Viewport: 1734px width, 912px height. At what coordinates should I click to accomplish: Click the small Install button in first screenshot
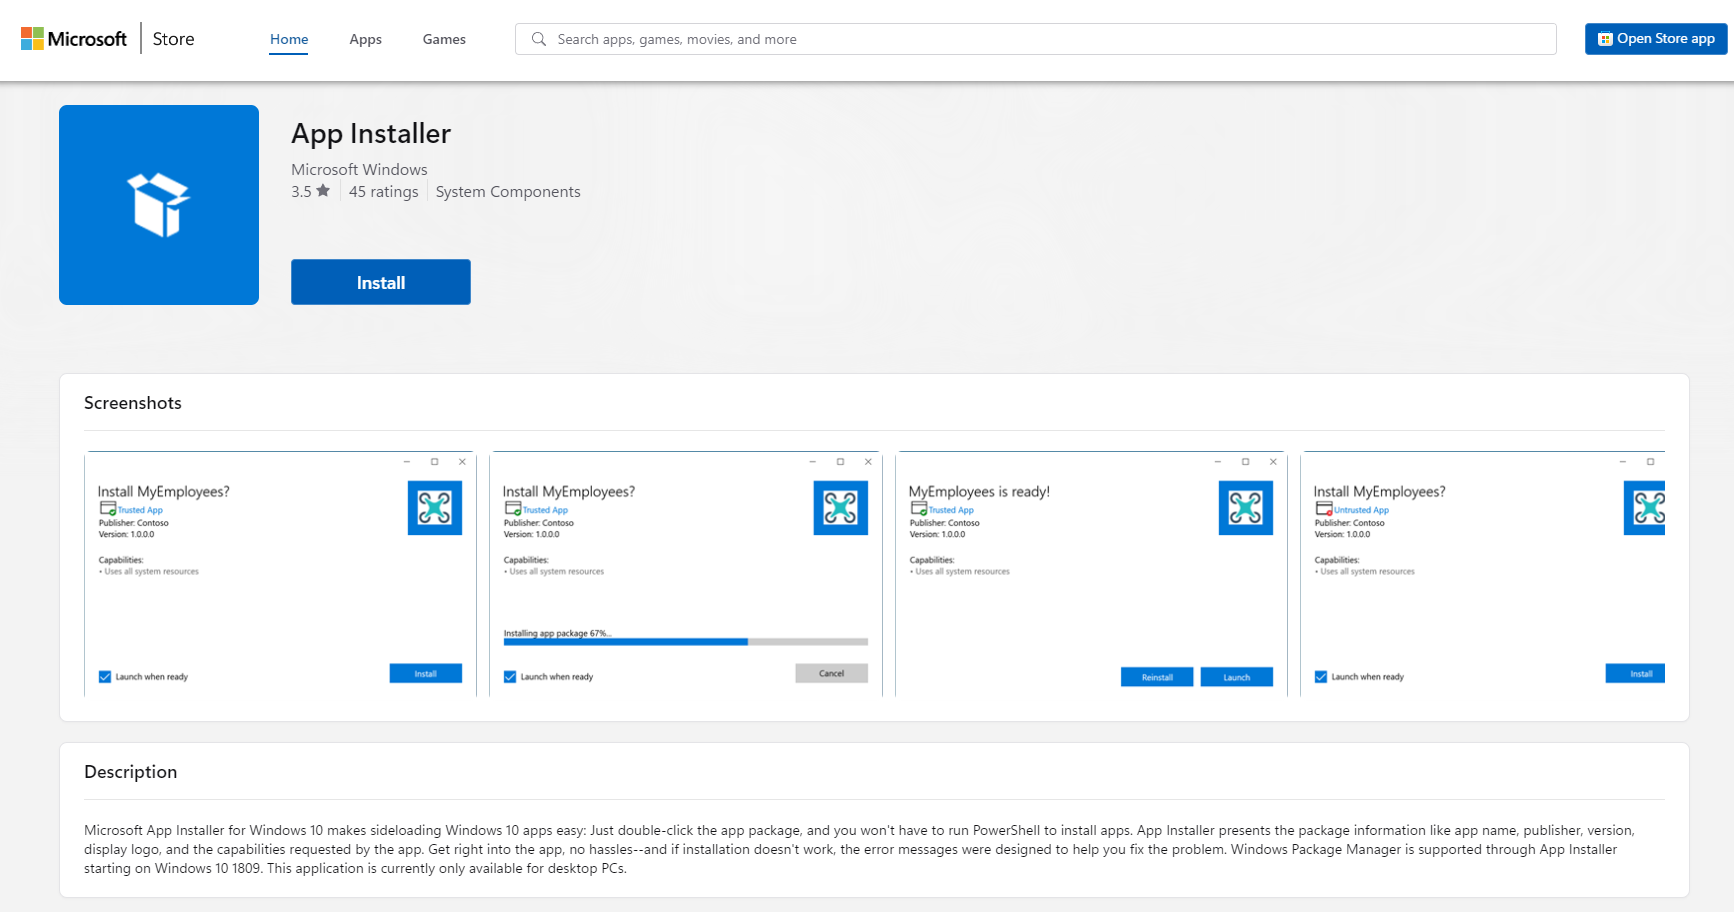tap(426, 673)
